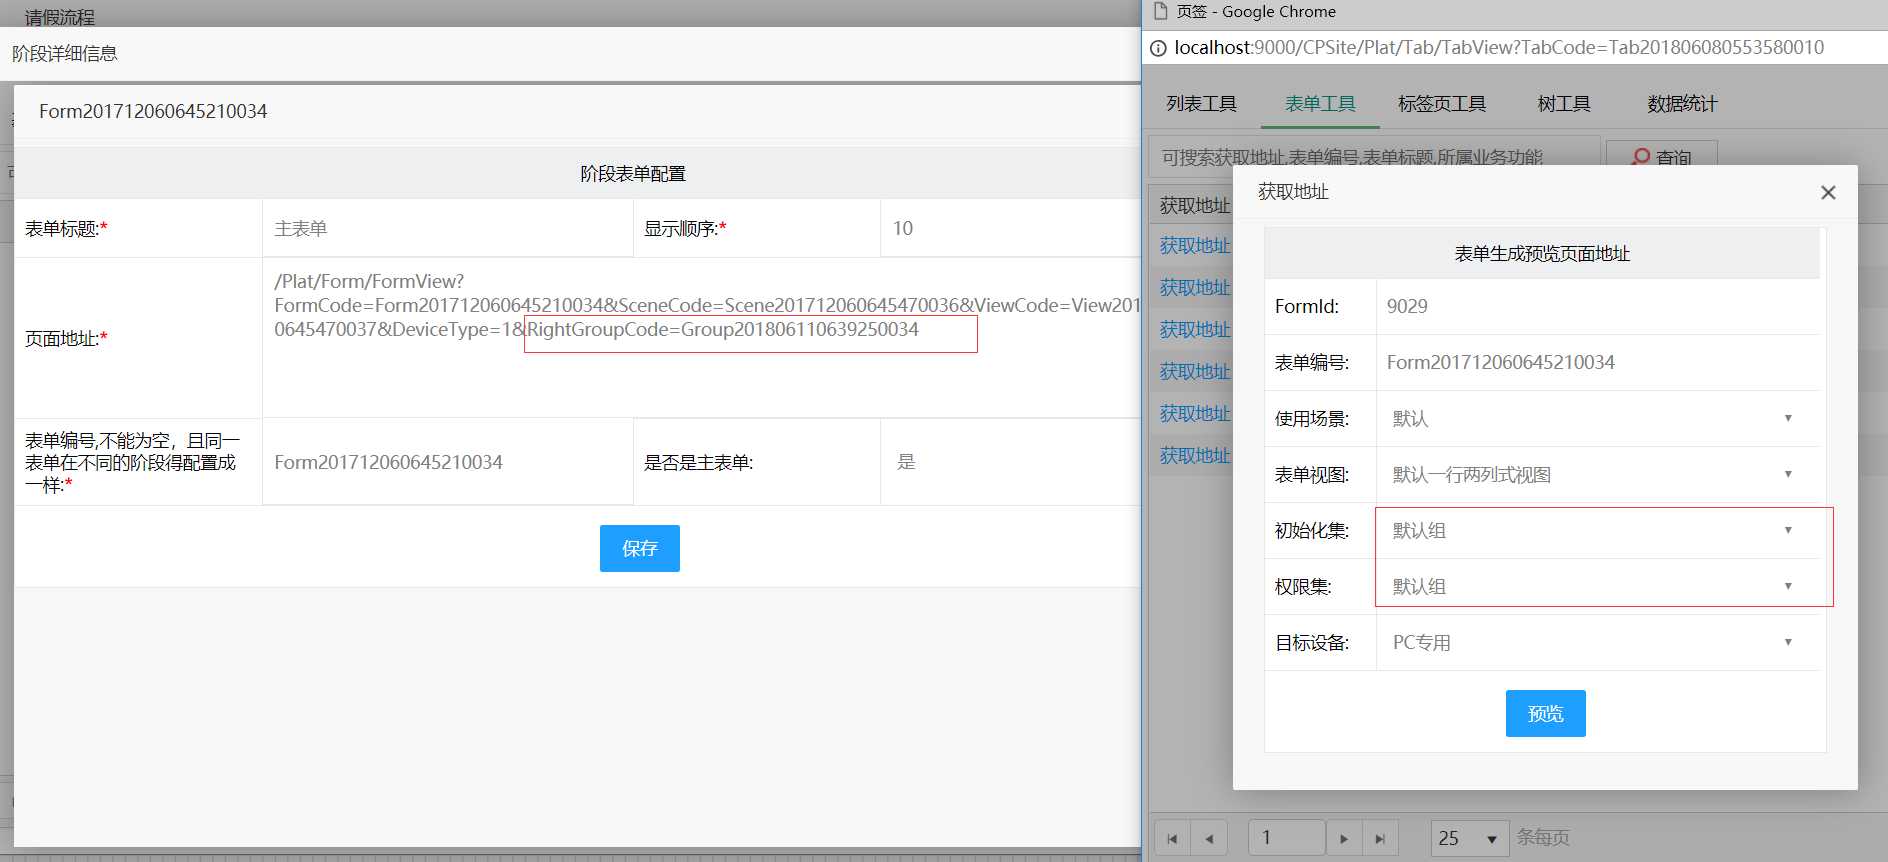Click the fifth 获取地址 link in list

point(1195,414)
